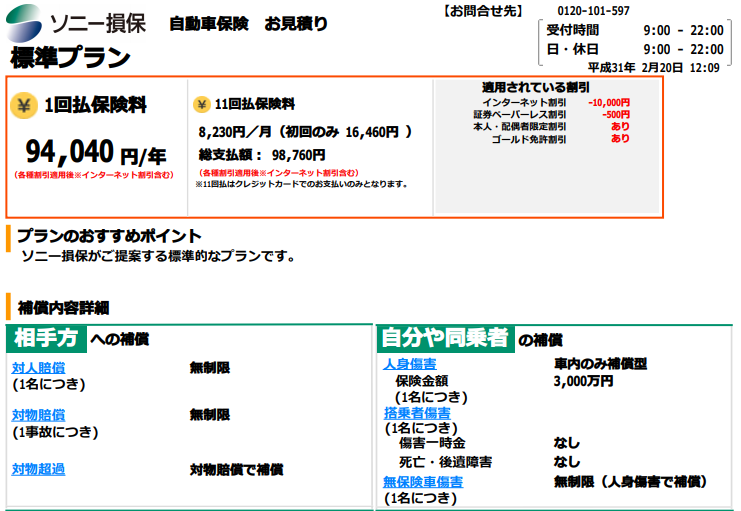Click the 本人・配偶者限定割引 label
The width and height of the screenshot is (741, 511).
(520, 126)
